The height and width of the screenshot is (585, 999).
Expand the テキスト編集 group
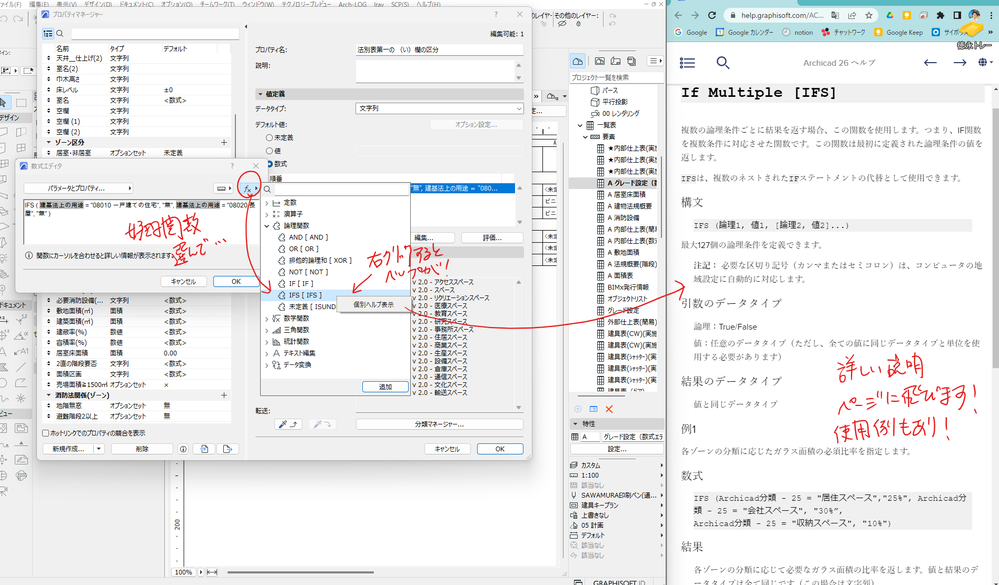[x=267, y=353]
